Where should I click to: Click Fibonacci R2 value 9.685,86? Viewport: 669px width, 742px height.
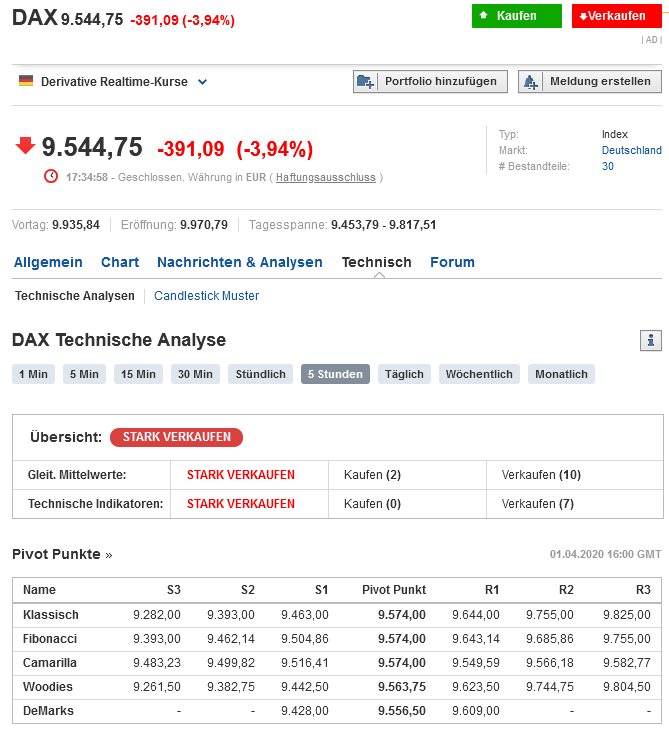click(549, 639)
